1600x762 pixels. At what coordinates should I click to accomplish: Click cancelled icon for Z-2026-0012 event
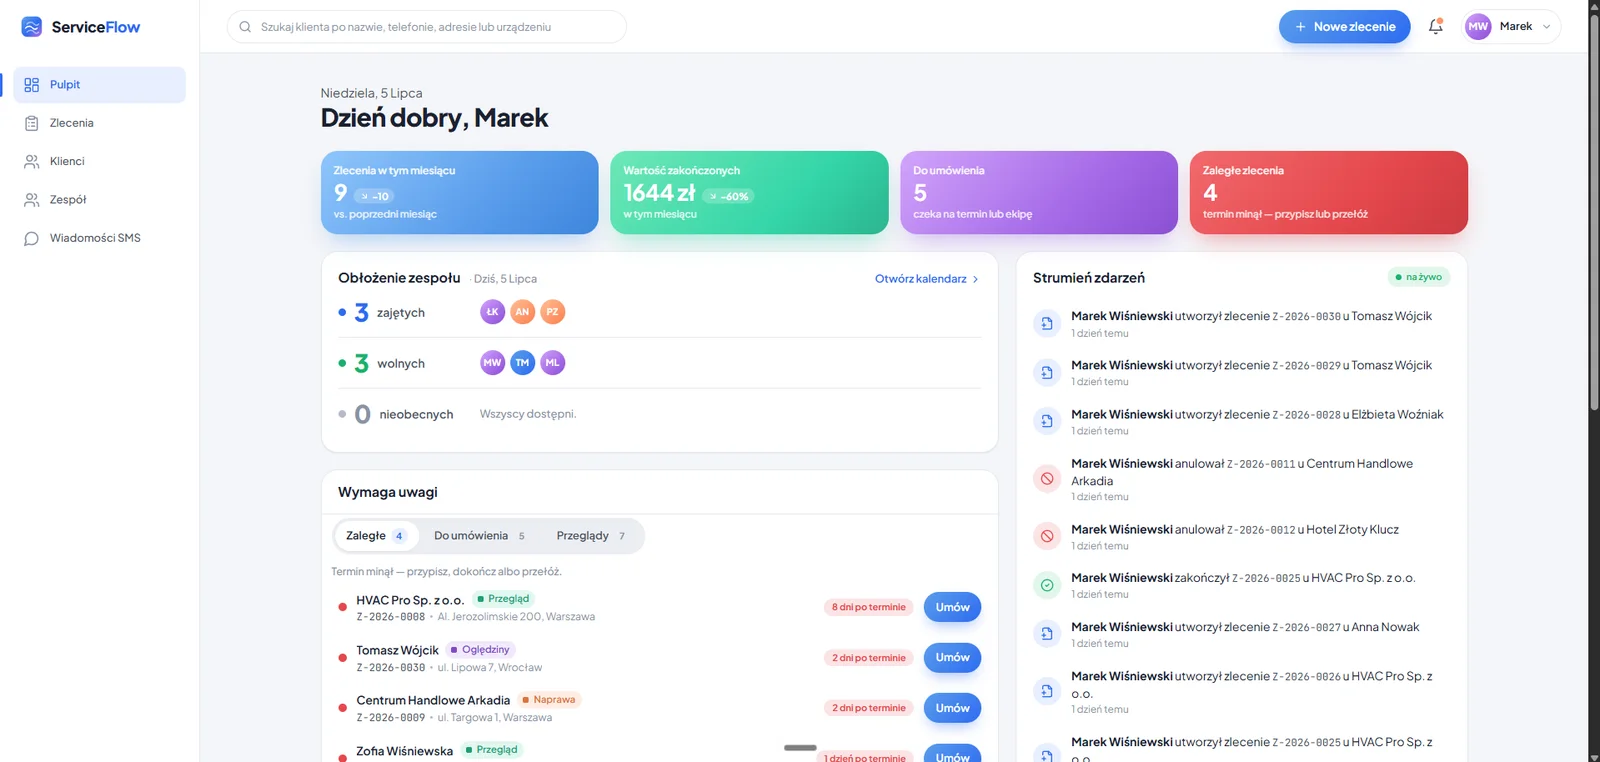[1047, 537]
